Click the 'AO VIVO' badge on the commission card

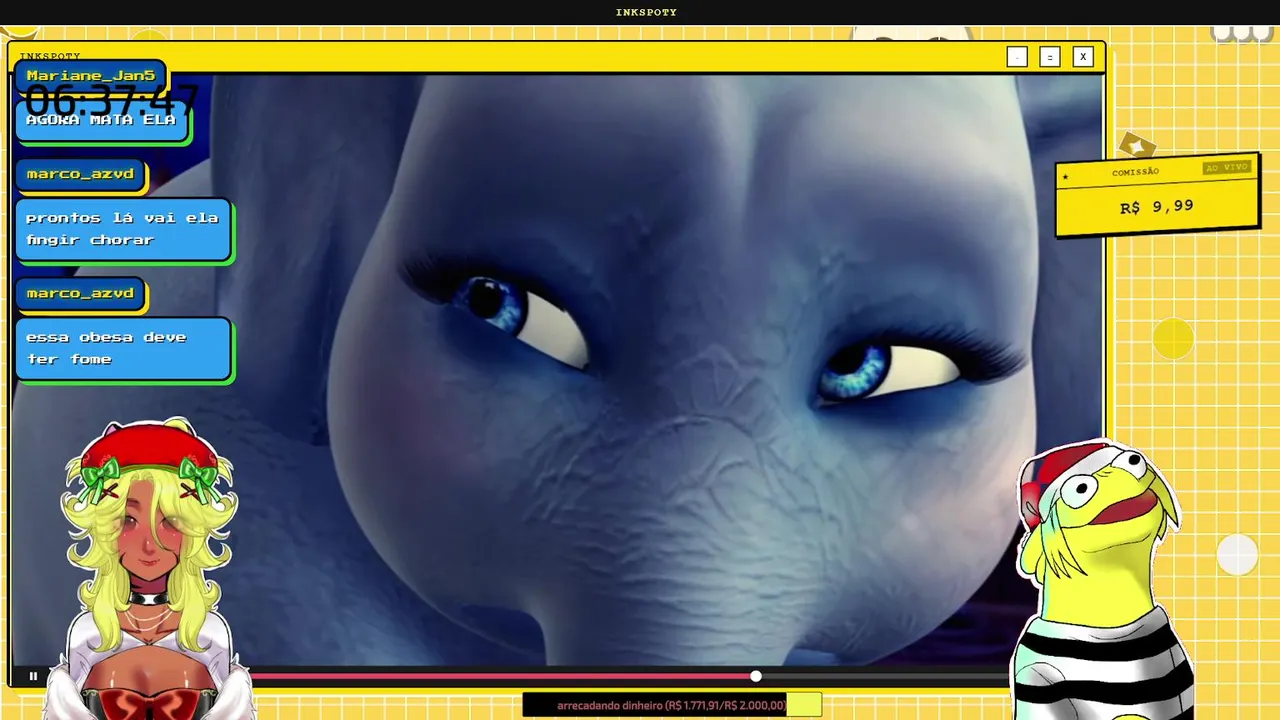(1227, 168)
